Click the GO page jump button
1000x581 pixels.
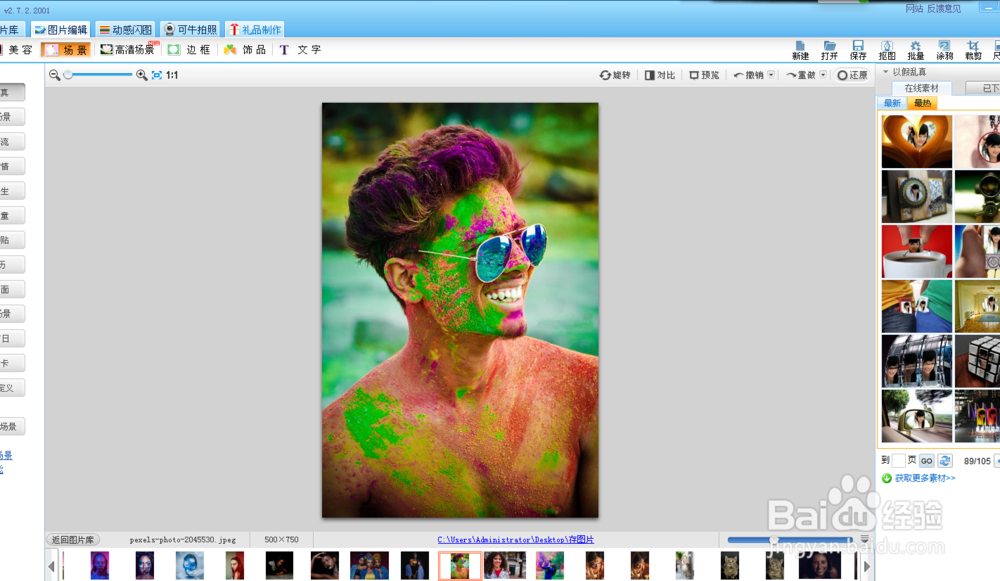click(927, 460)
